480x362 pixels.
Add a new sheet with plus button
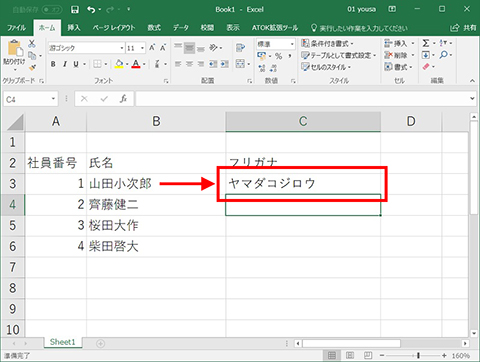pyautogui.click(x=100, y=343)
